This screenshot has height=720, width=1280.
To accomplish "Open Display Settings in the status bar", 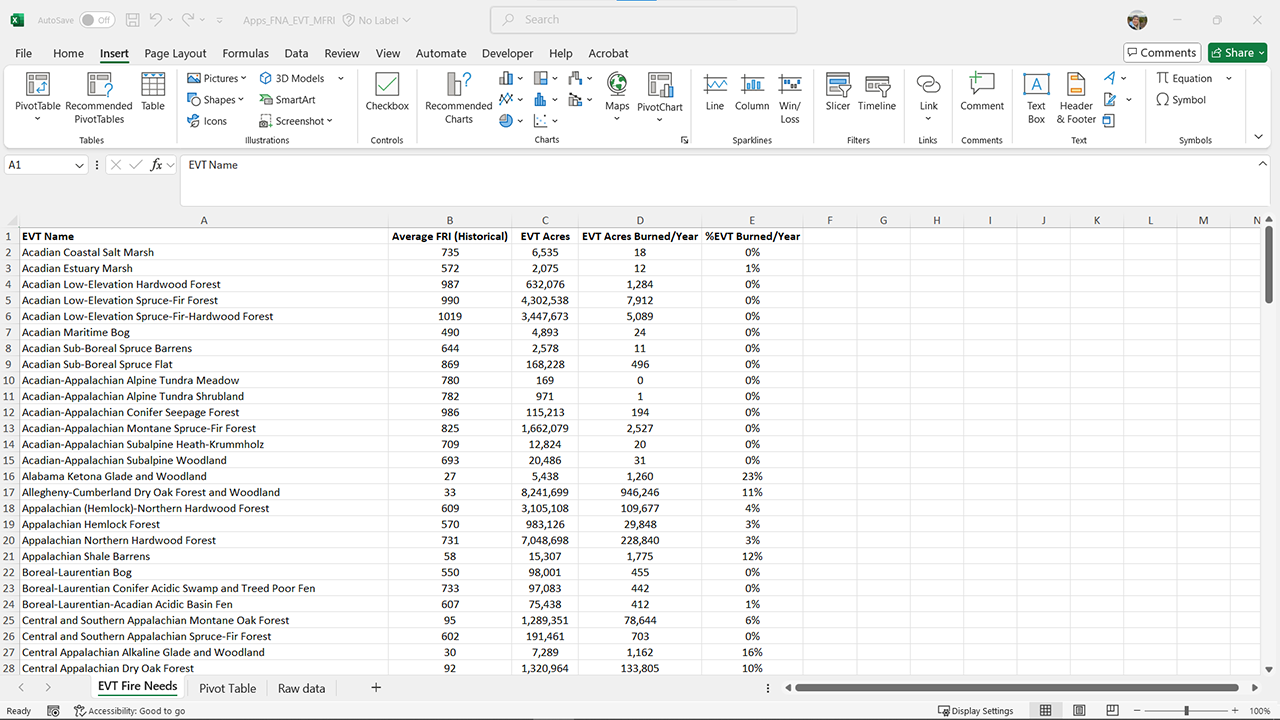I will click(x=976, y=710).
